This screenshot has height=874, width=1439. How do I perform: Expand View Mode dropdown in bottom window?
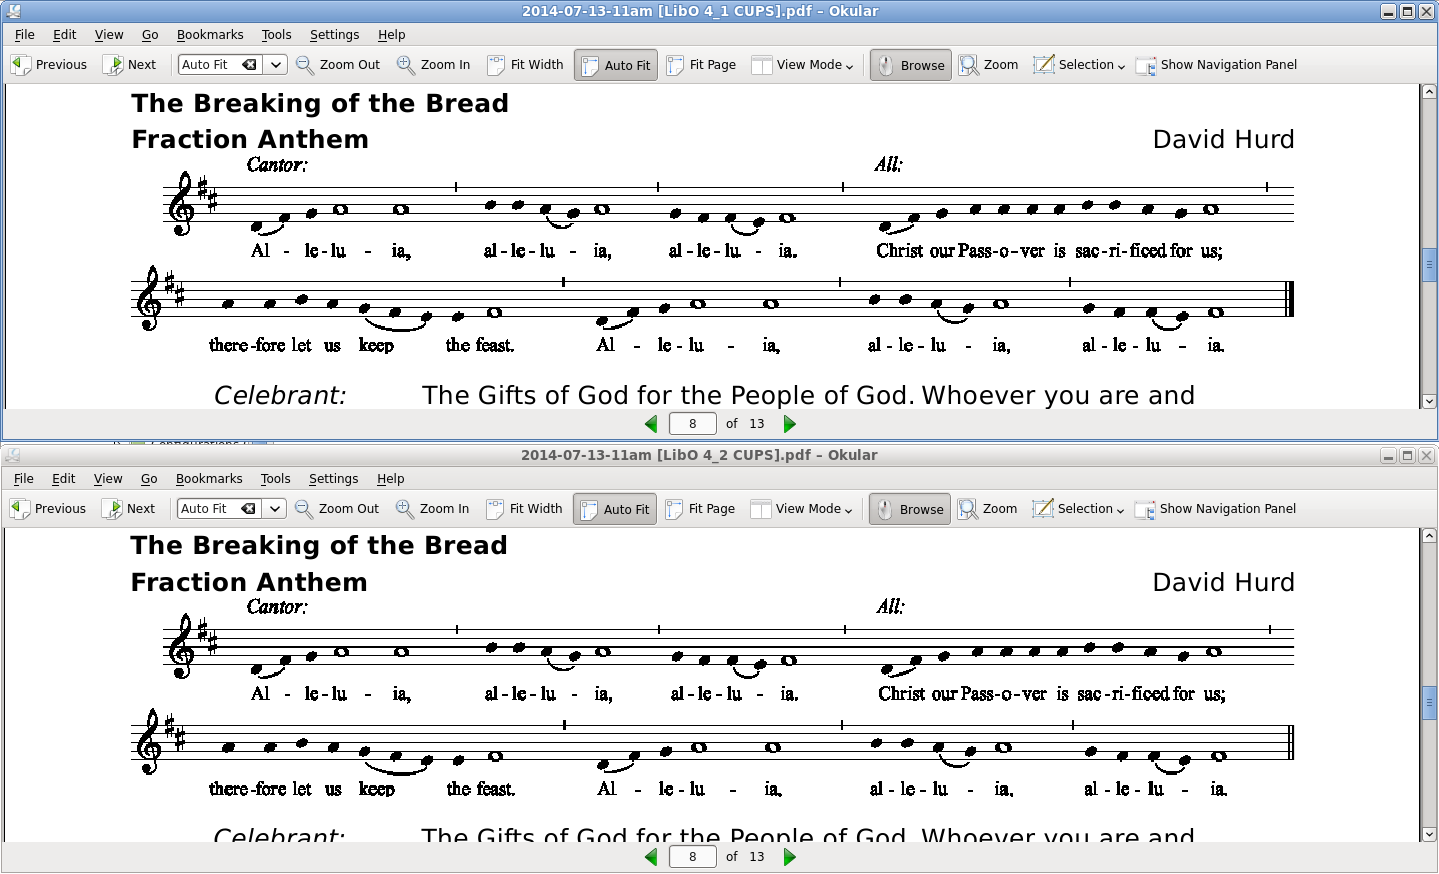point(802,509)
